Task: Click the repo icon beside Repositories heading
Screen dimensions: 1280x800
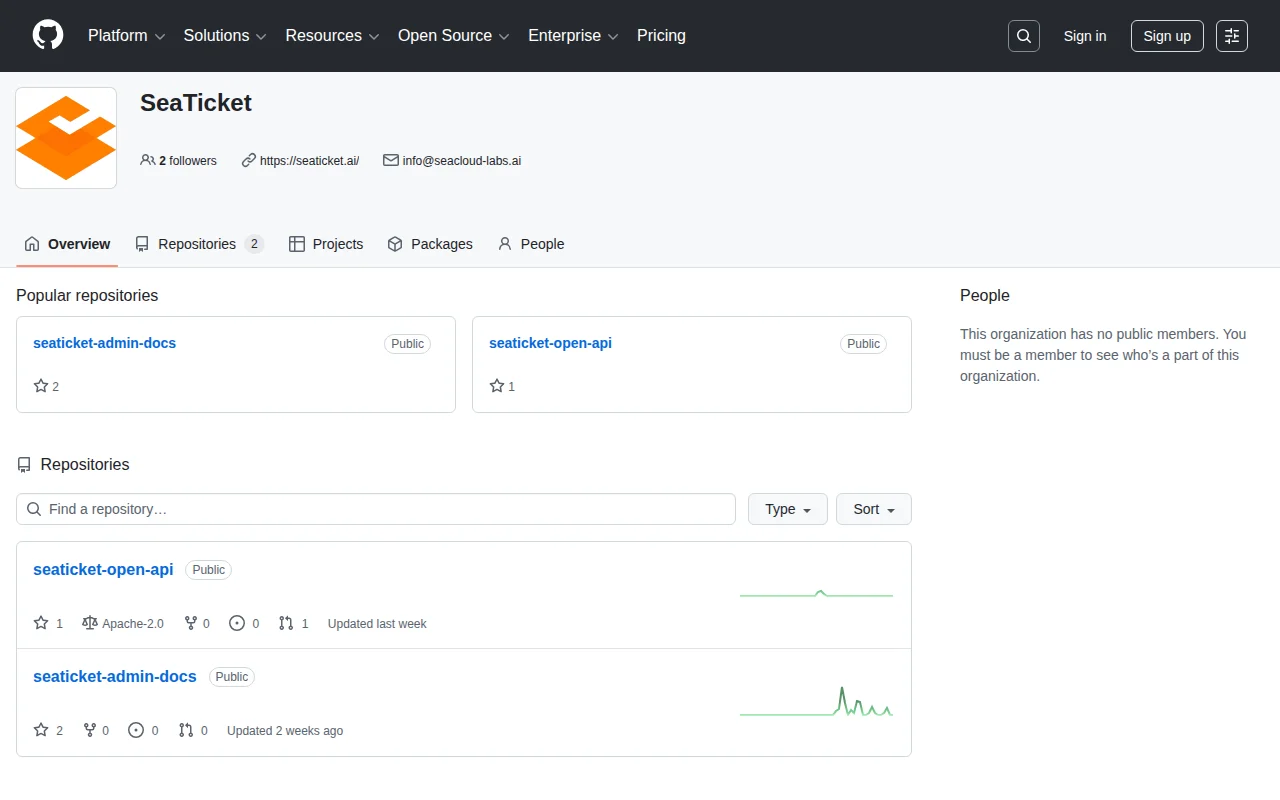Action: coord(24,465)
